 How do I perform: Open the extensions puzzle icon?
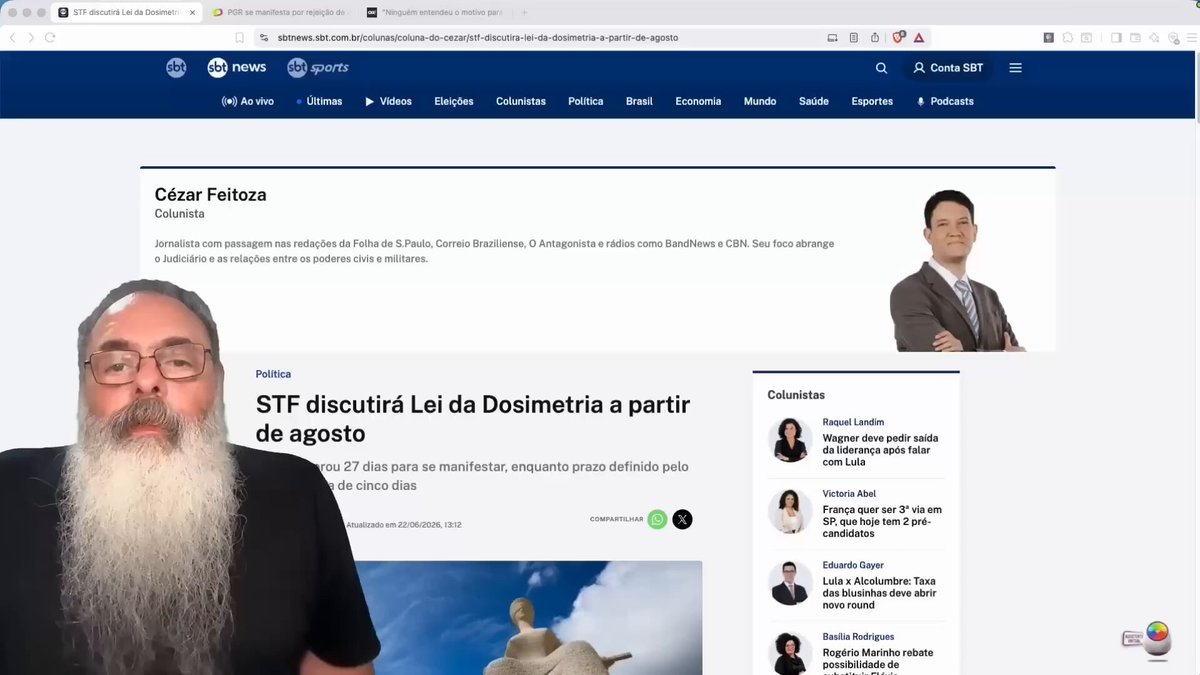point(1068,37)
